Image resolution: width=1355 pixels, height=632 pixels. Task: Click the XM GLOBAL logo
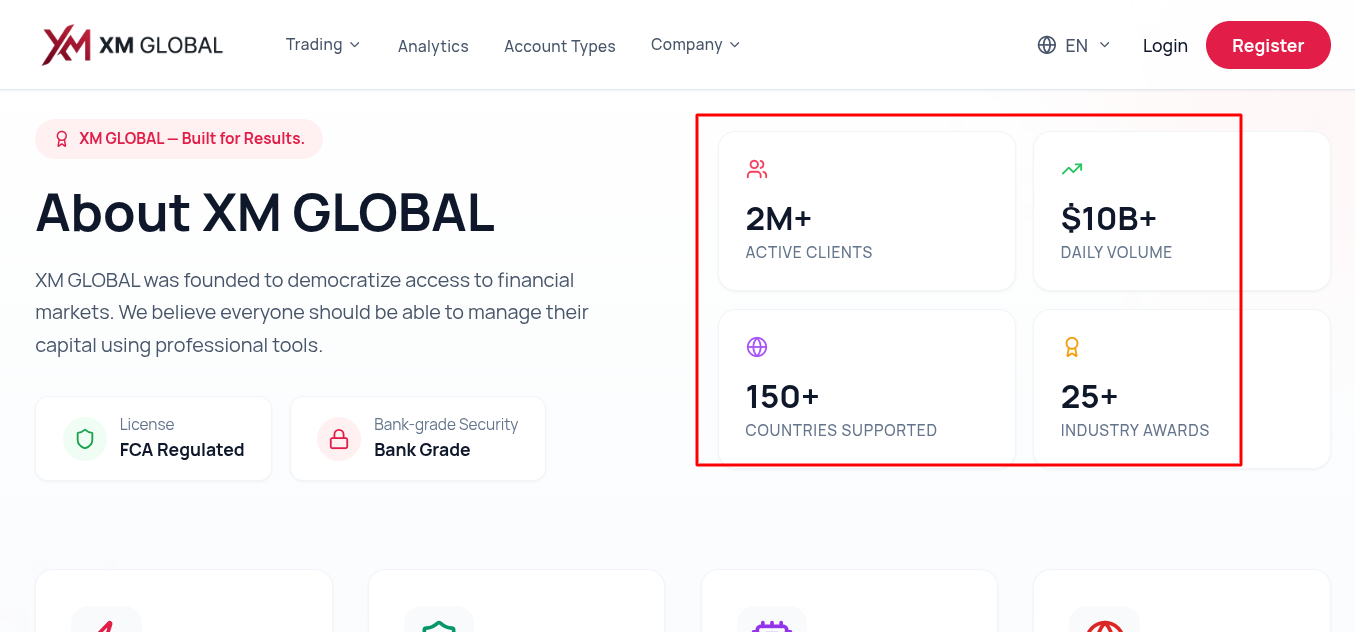click(x=132, y=45)
